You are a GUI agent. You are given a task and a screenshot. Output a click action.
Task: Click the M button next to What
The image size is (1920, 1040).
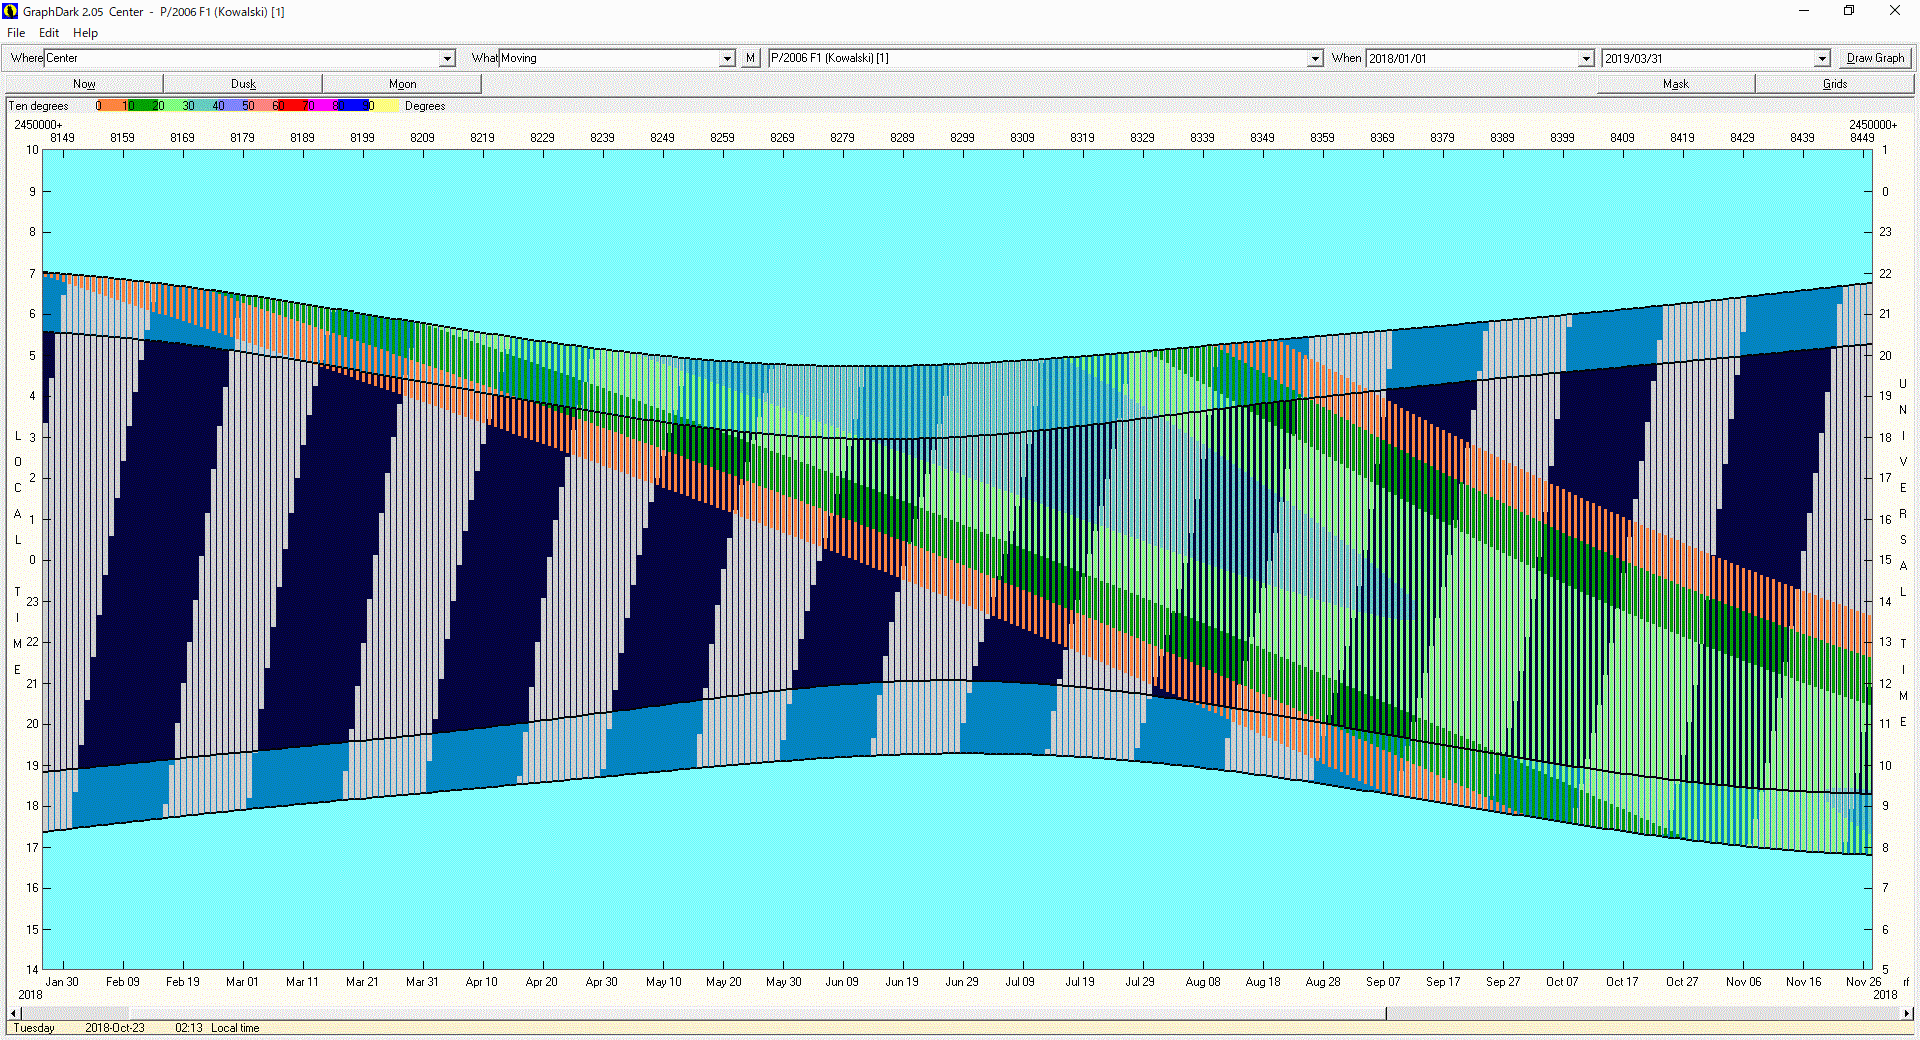tap(751, 58)
